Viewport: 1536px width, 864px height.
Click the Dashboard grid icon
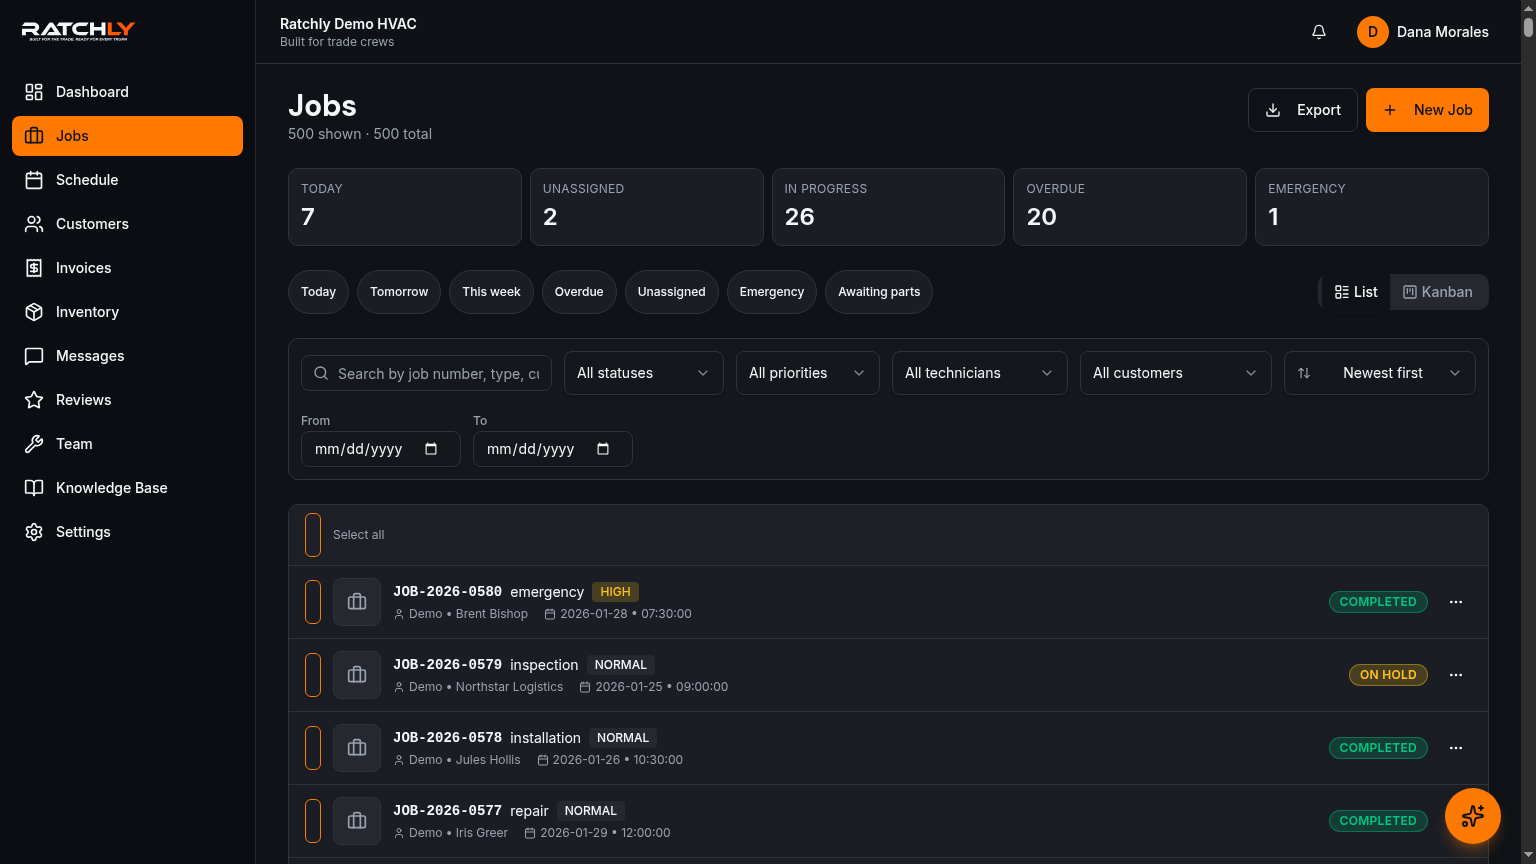(34, 92)
